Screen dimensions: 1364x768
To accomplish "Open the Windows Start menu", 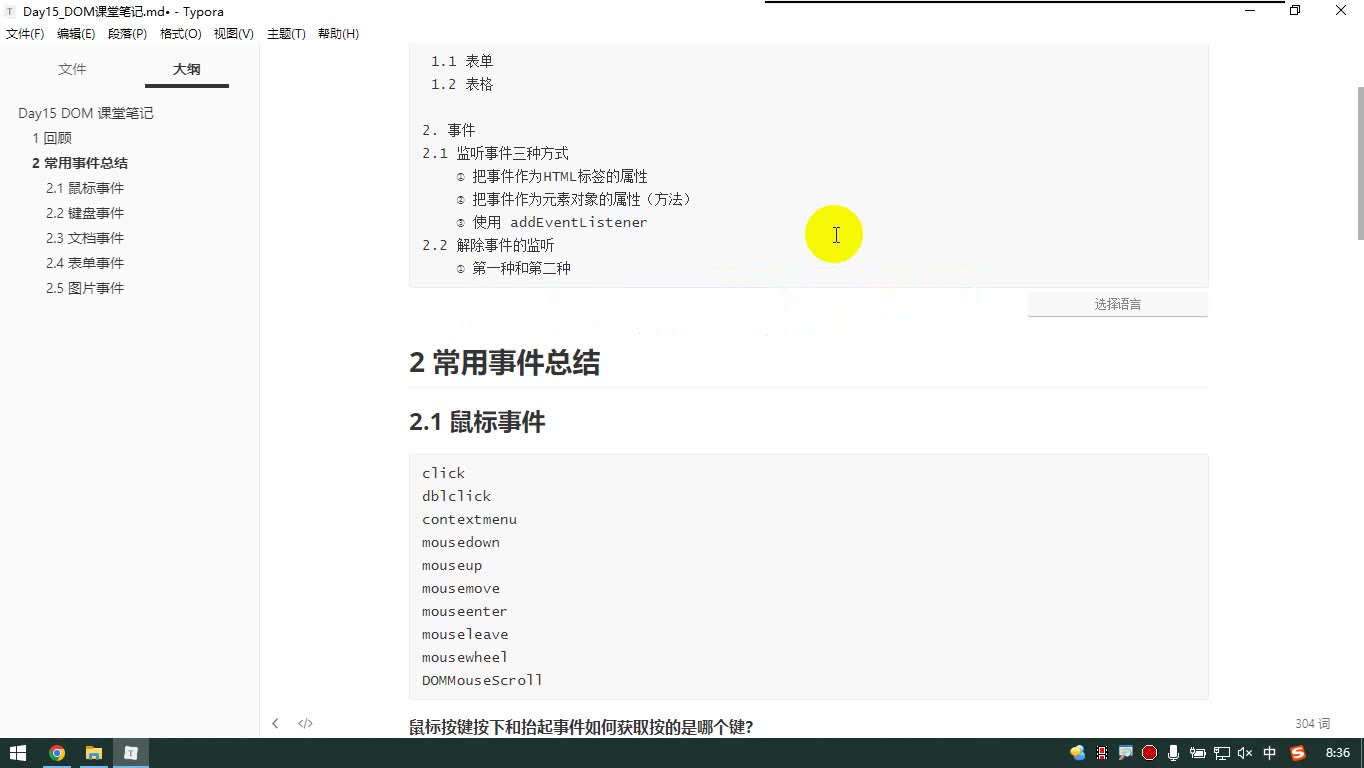I will pos(18,753).
